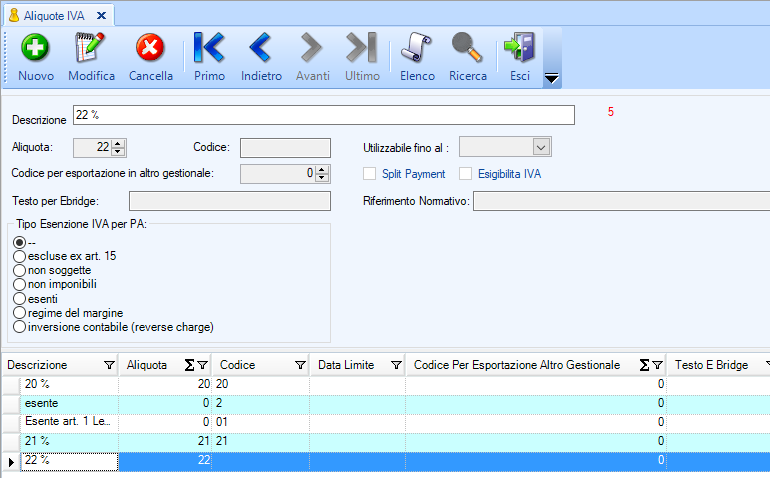Viewport: 770px width, 478px height.
Task: Go back with the Indietro arrow
Action: [261, 48]
